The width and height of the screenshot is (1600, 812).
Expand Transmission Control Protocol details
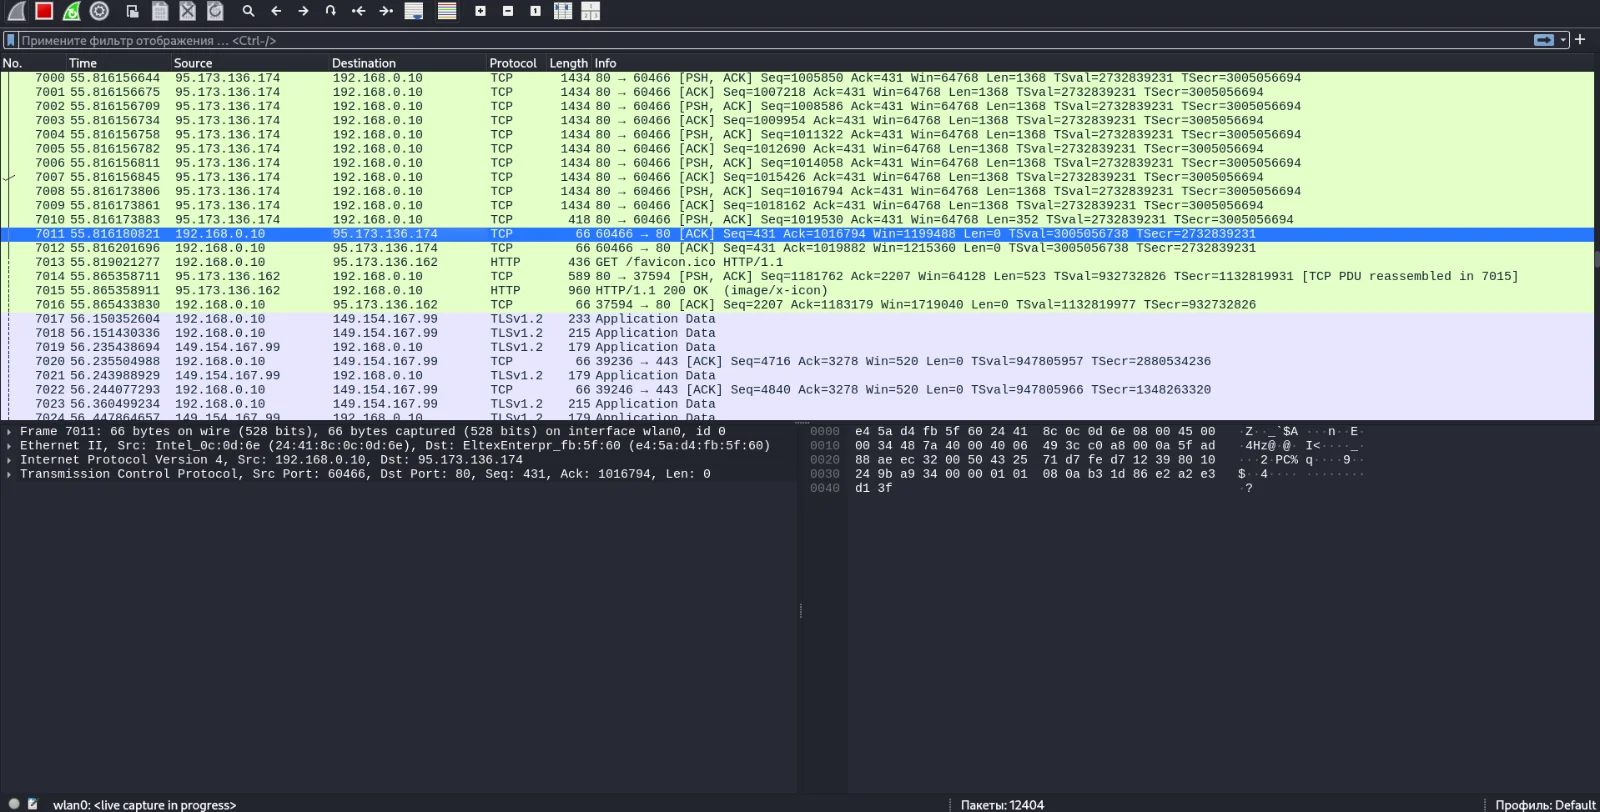coord(9,474)
